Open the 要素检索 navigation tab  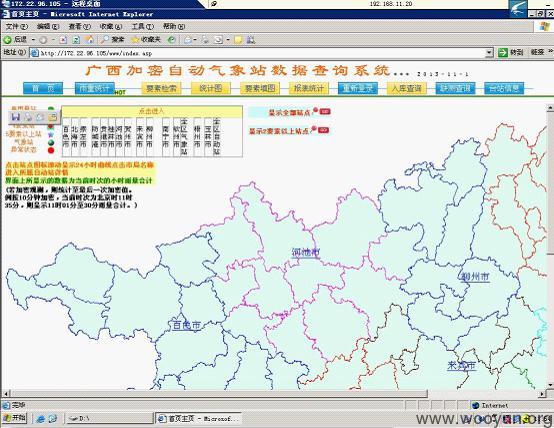pos(161,88)
